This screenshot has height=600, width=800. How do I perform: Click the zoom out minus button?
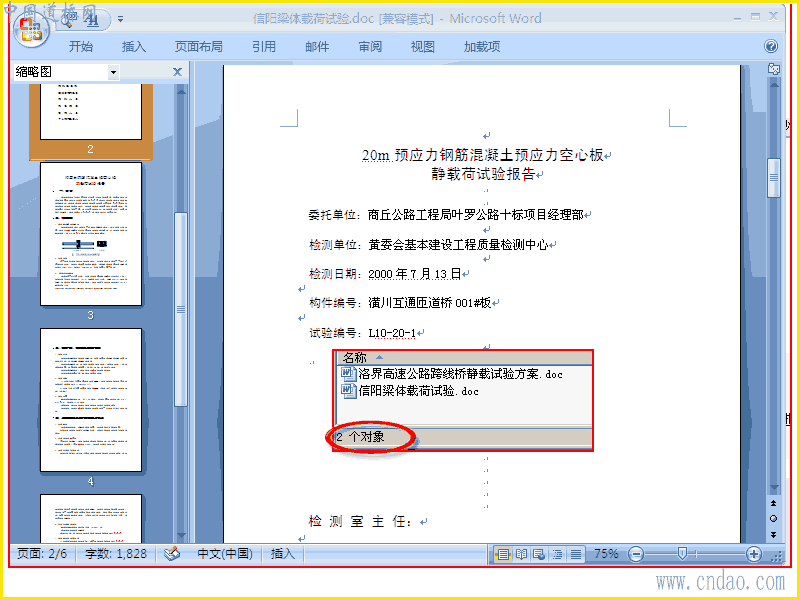point(636,554)
